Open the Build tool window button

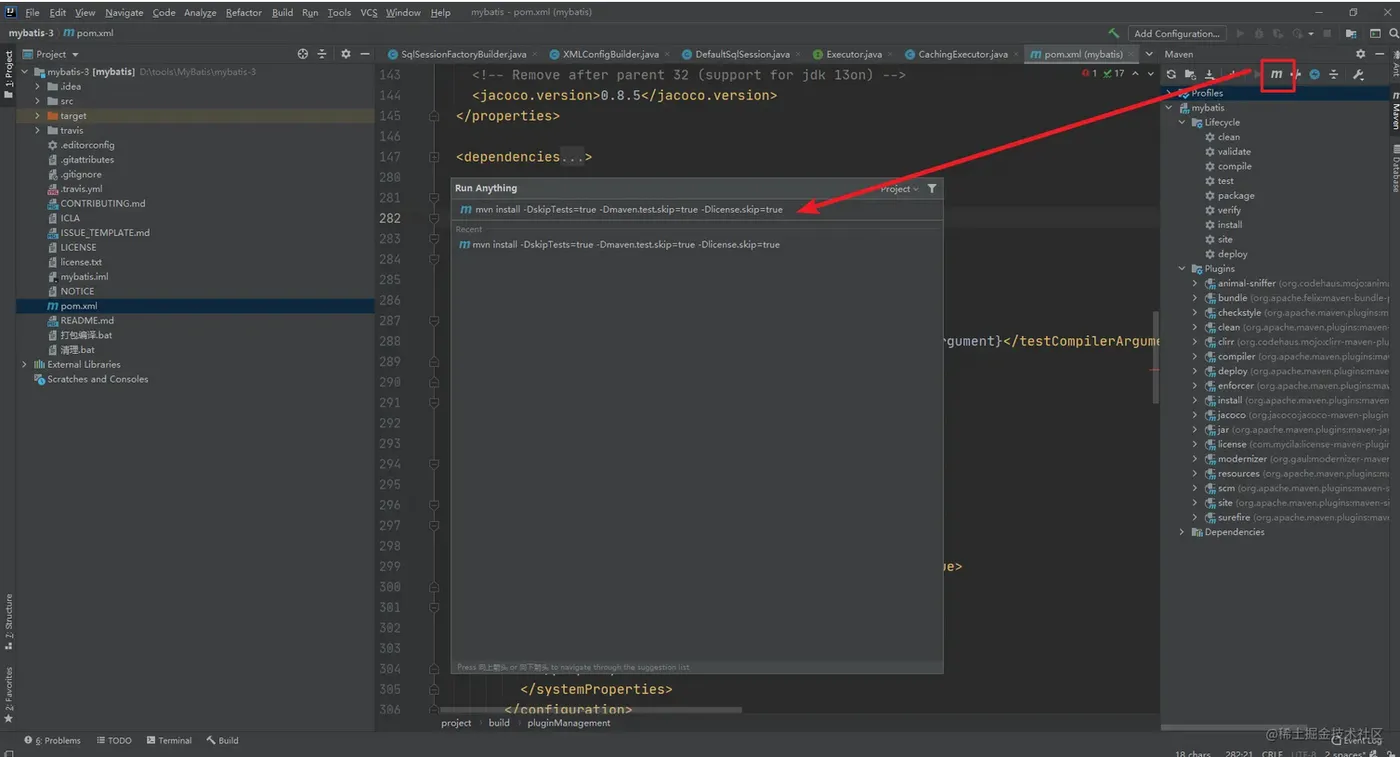(x=222, y=741)
